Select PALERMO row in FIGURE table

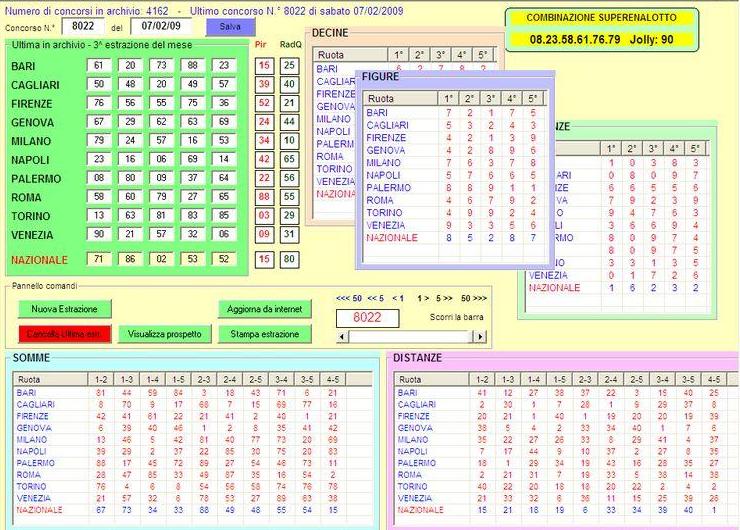click(455, 188)
